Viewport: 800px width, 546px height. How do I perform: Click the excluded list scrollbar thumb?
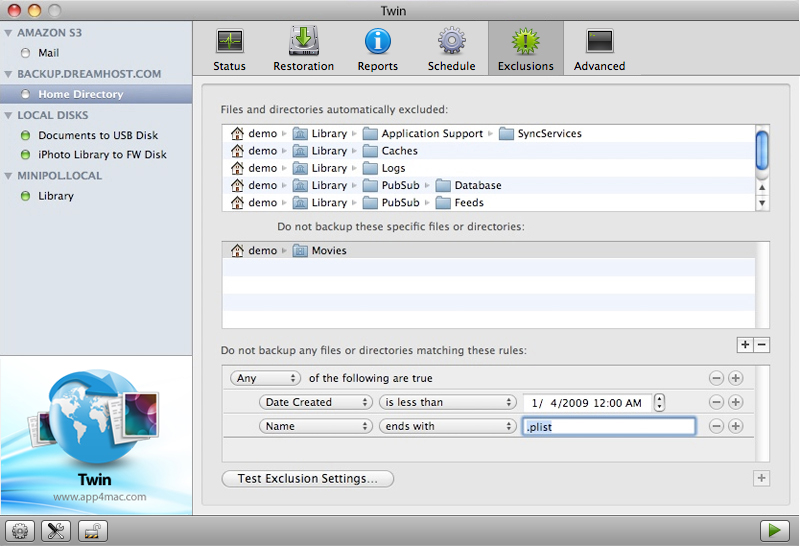pyautogui.click(x=762, y=150)
